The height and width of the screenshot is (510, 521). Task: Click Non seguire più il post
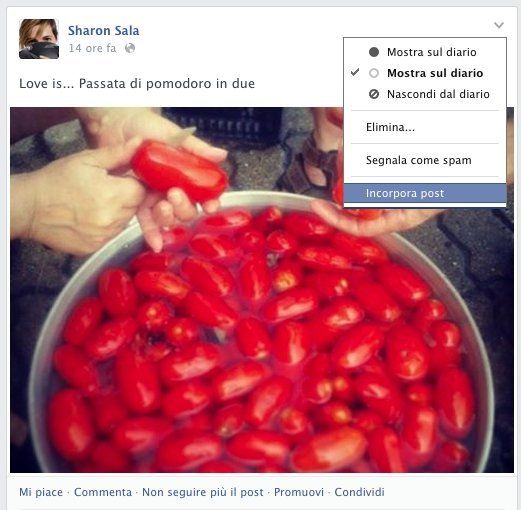click(x=203, y=492)
